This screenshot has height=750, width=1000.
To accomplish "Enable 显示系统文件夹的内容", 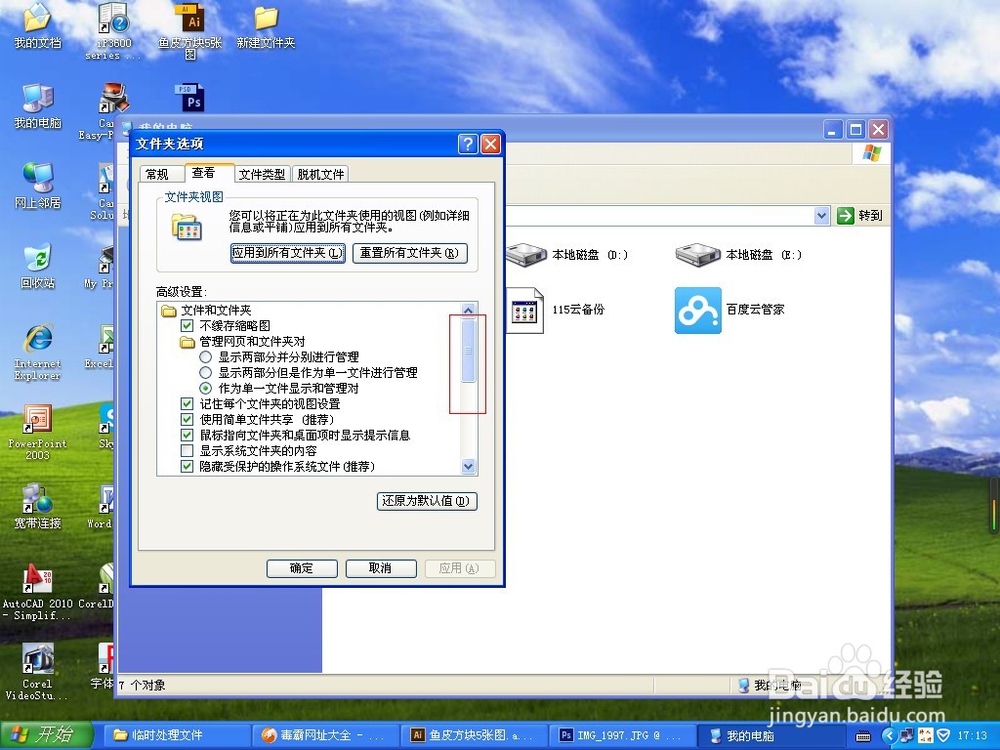I will tap(187, 452).
